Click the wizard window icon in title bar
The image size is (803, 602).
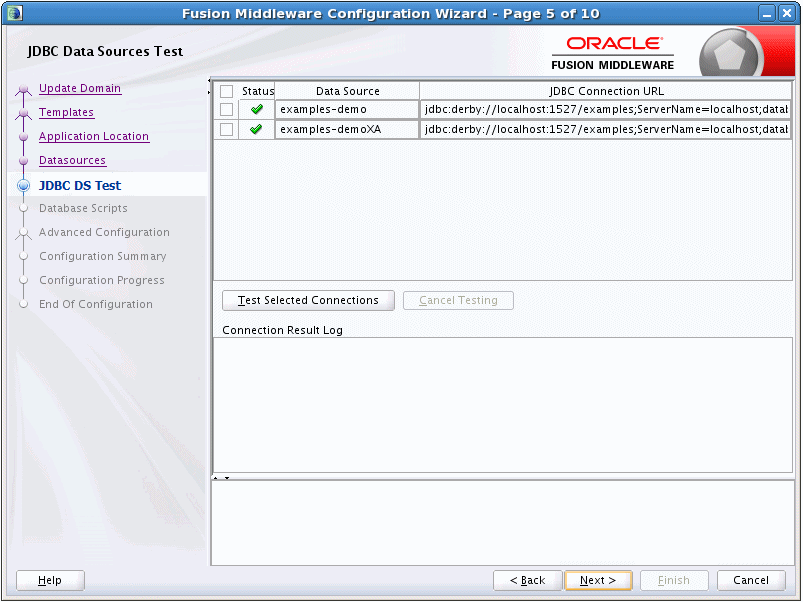(x=15, y=13)
